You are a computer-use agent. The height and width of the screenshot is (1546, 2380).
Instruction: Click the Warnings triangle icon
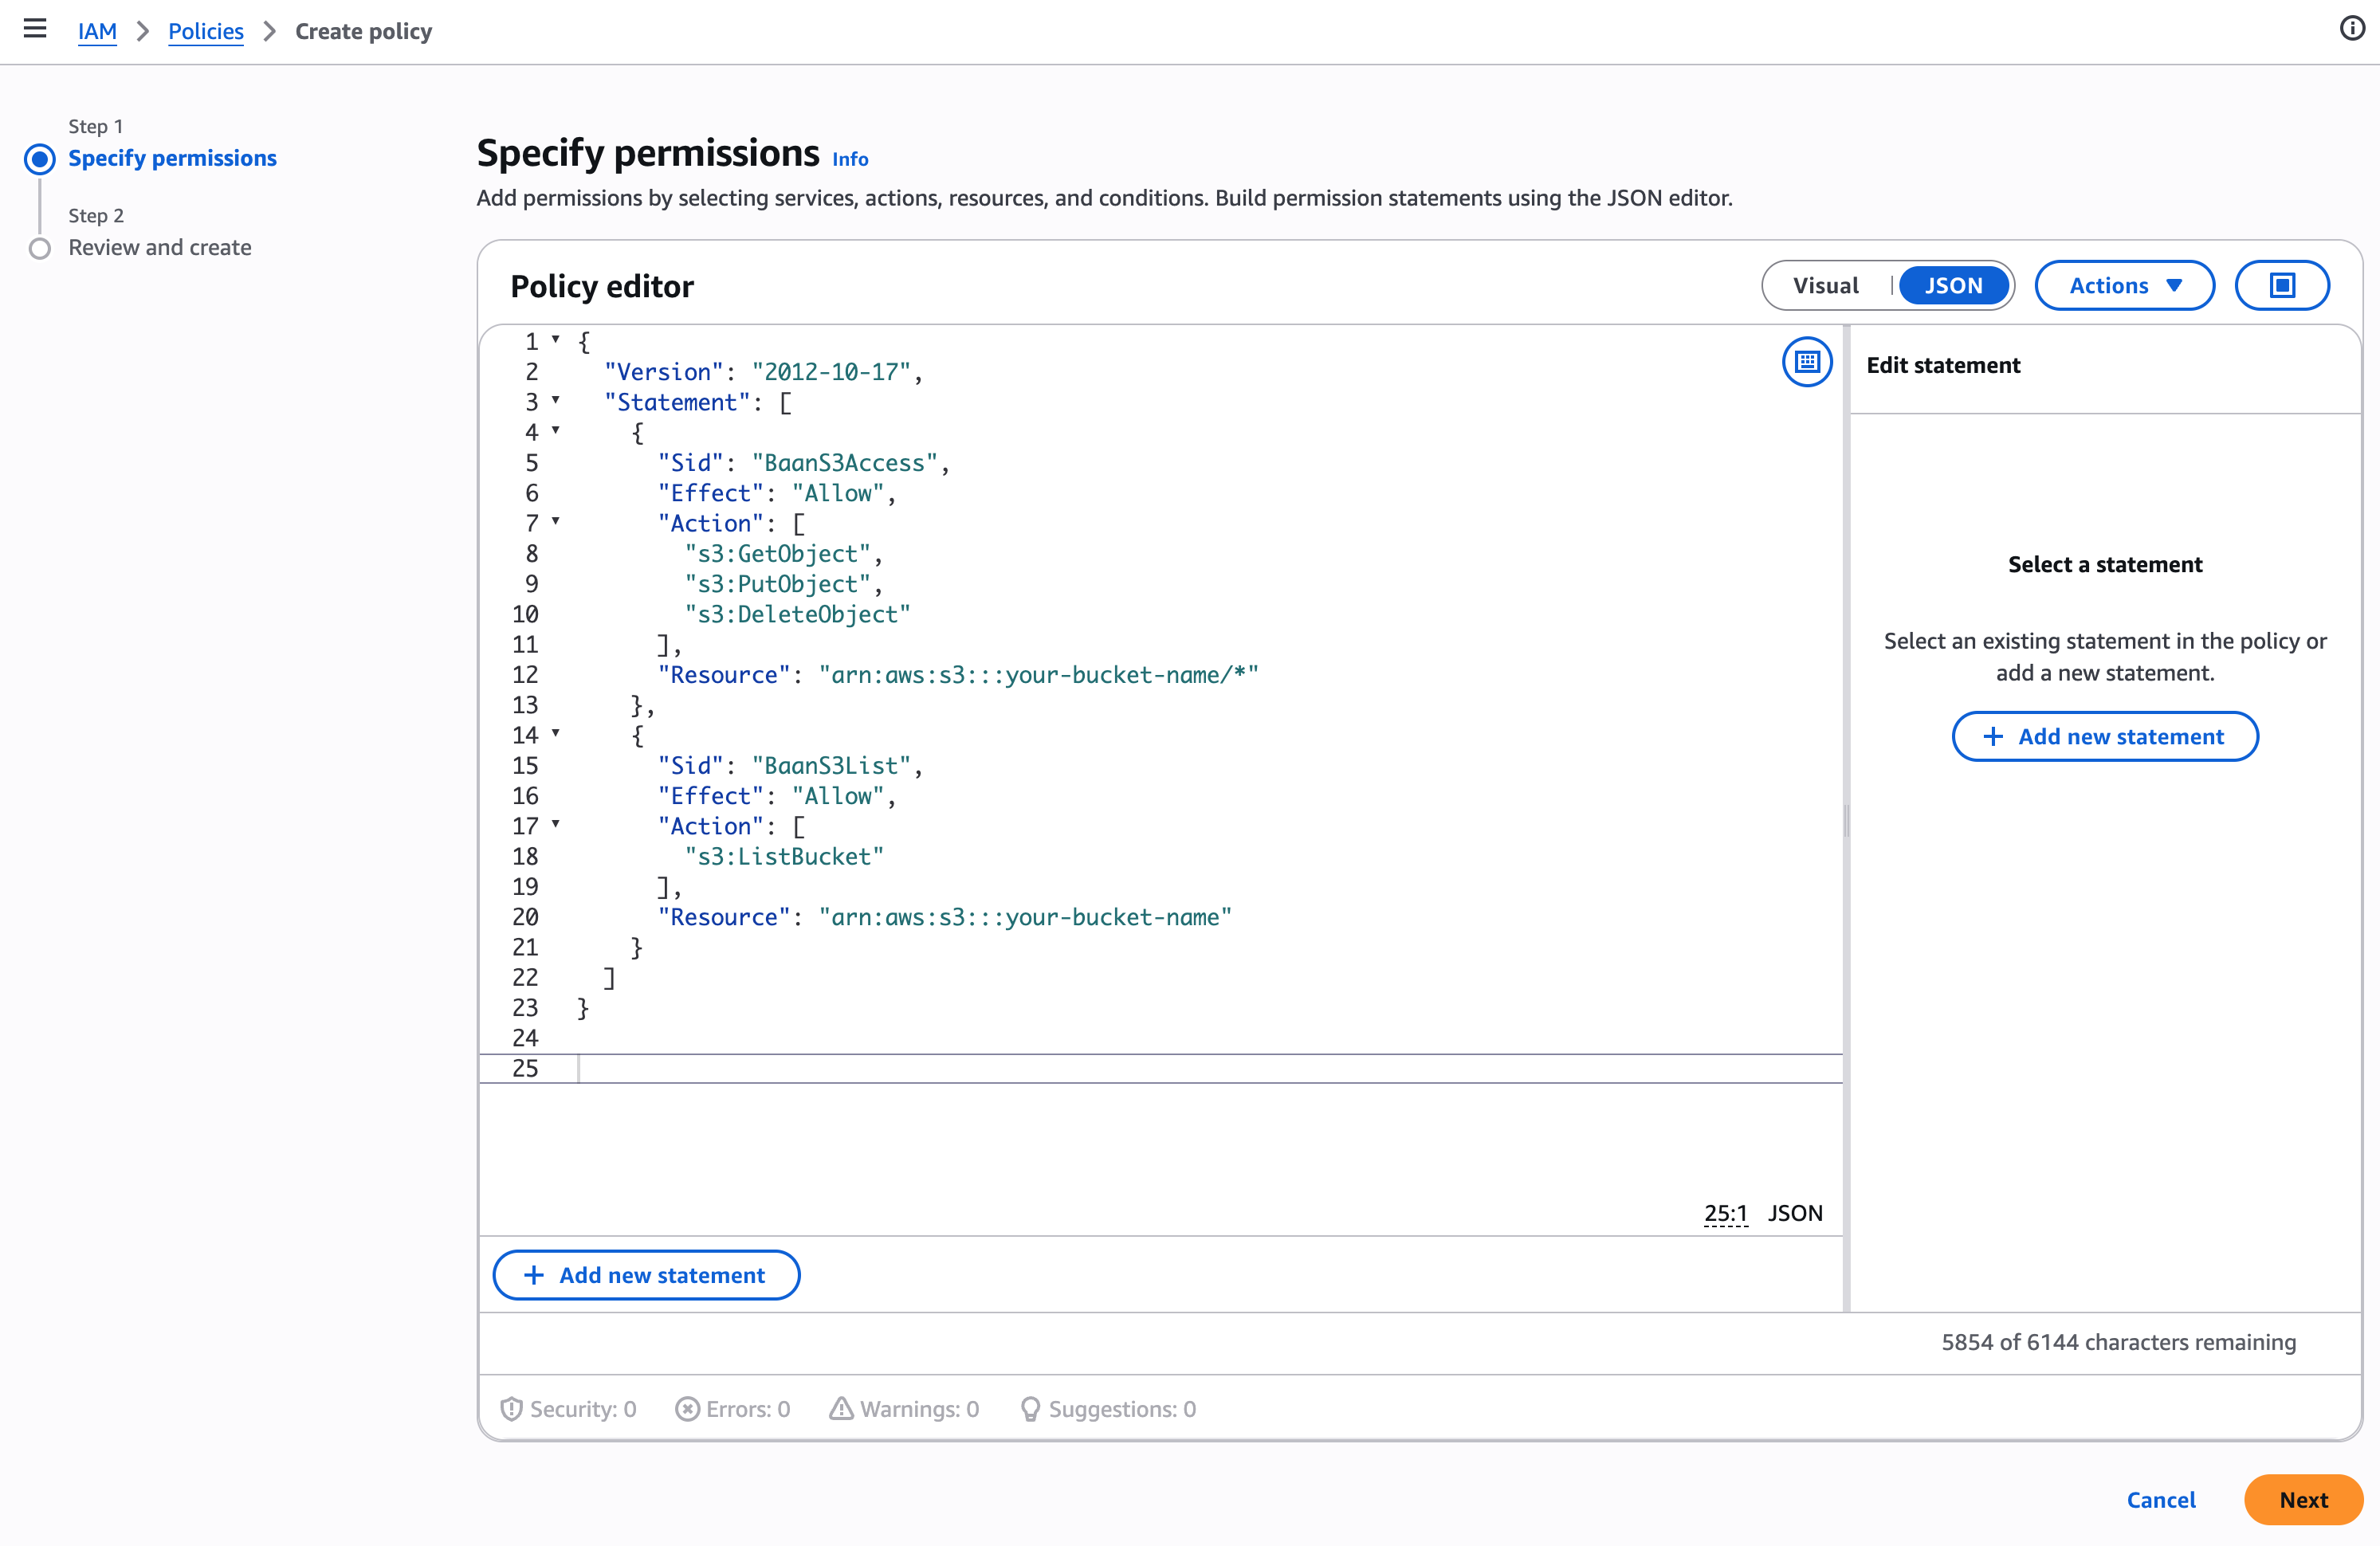tap(841, 1408)
